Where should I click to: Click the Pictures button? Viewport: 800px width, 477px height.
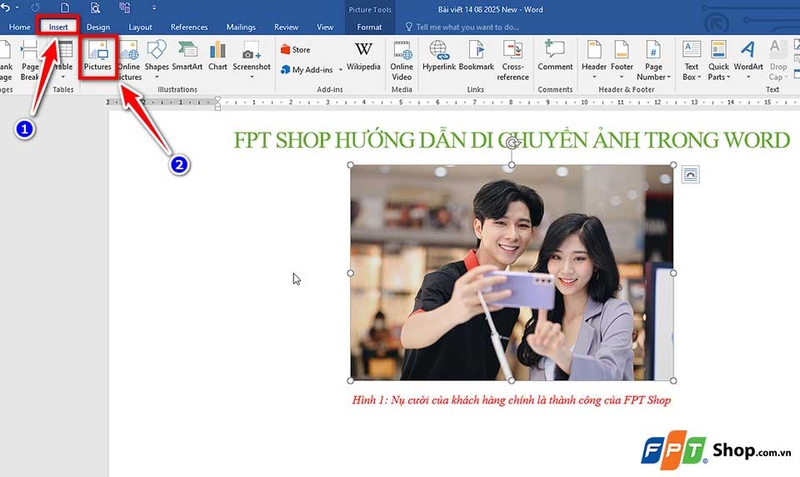(x=97, y=57)
